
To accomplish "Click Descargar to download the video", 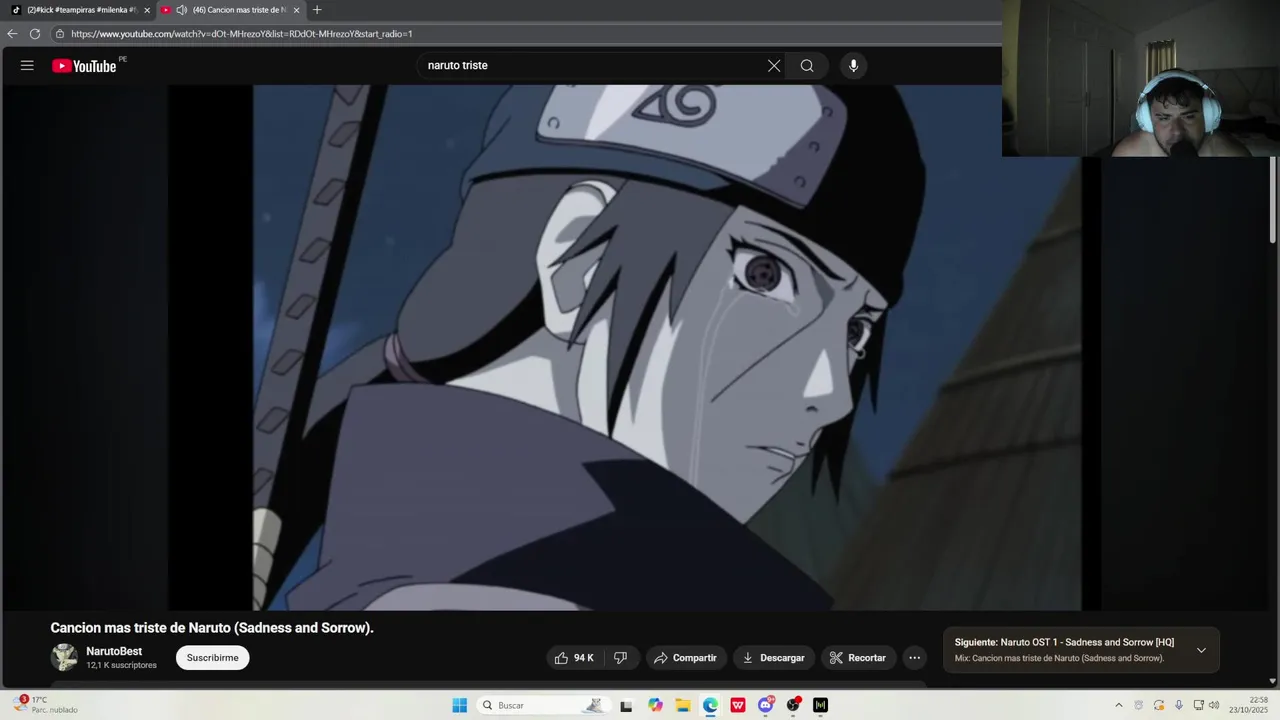I will [773, 658].
